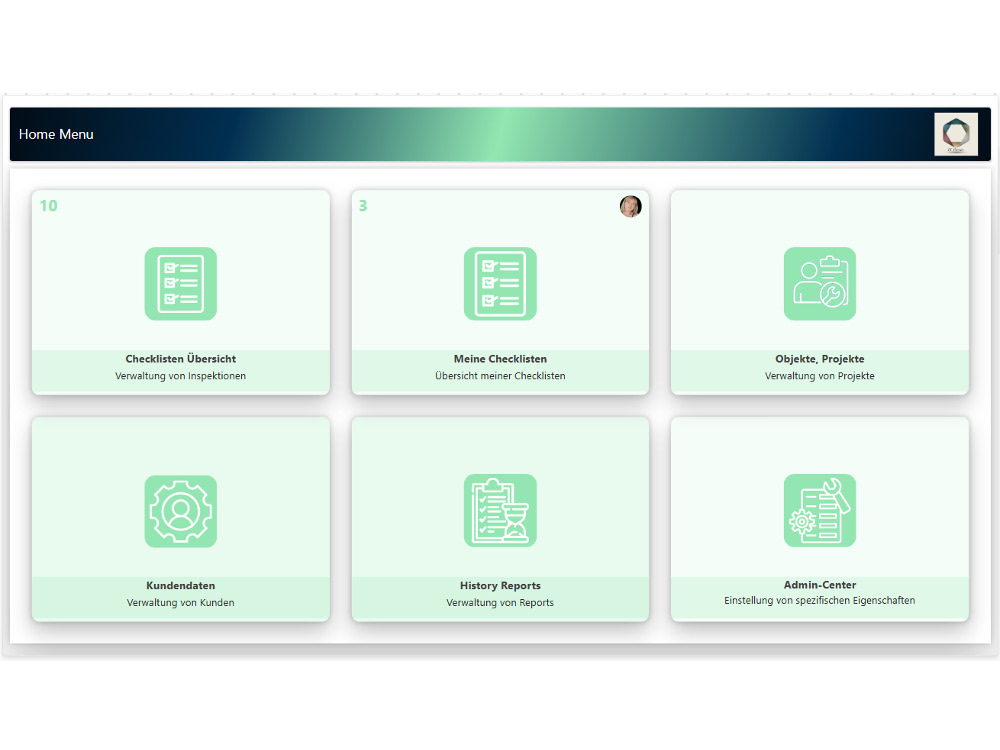Click the Home Menu header title
This screenshot has height=750, width=1000.
coord(56,135)
